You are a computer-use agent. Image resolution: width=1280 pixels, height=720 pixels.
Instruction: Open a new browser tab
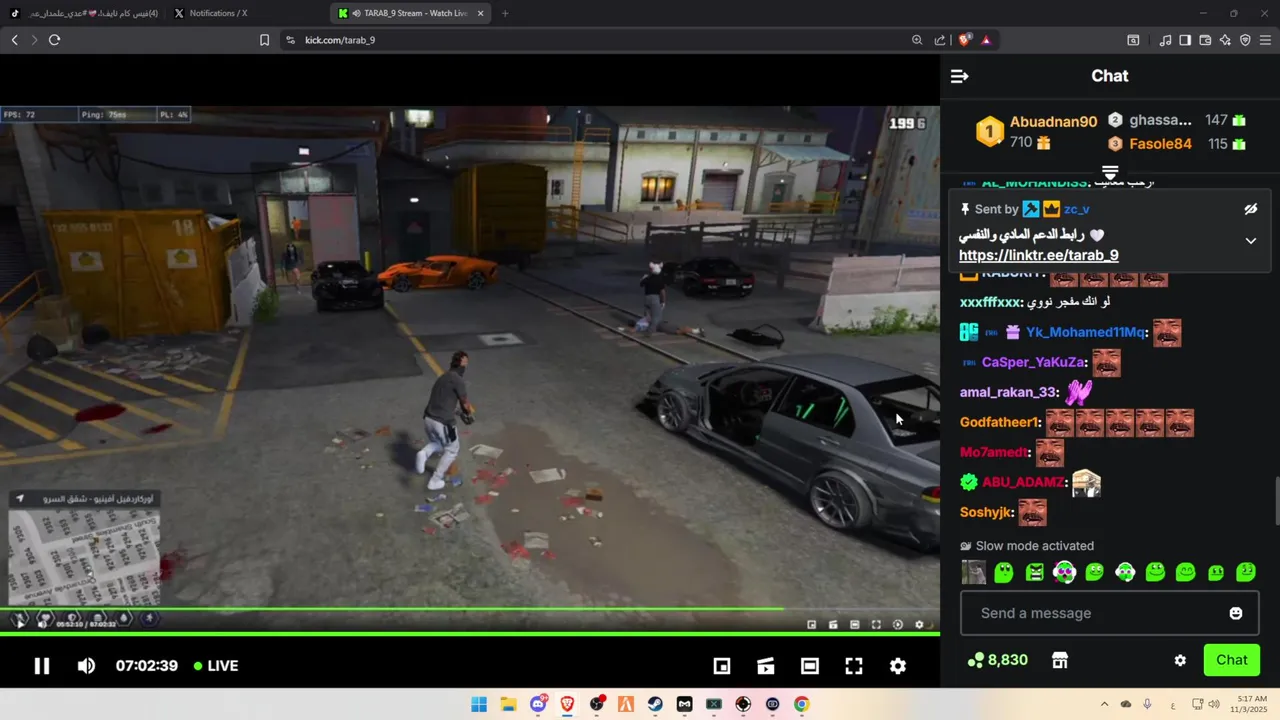[505, 13]
